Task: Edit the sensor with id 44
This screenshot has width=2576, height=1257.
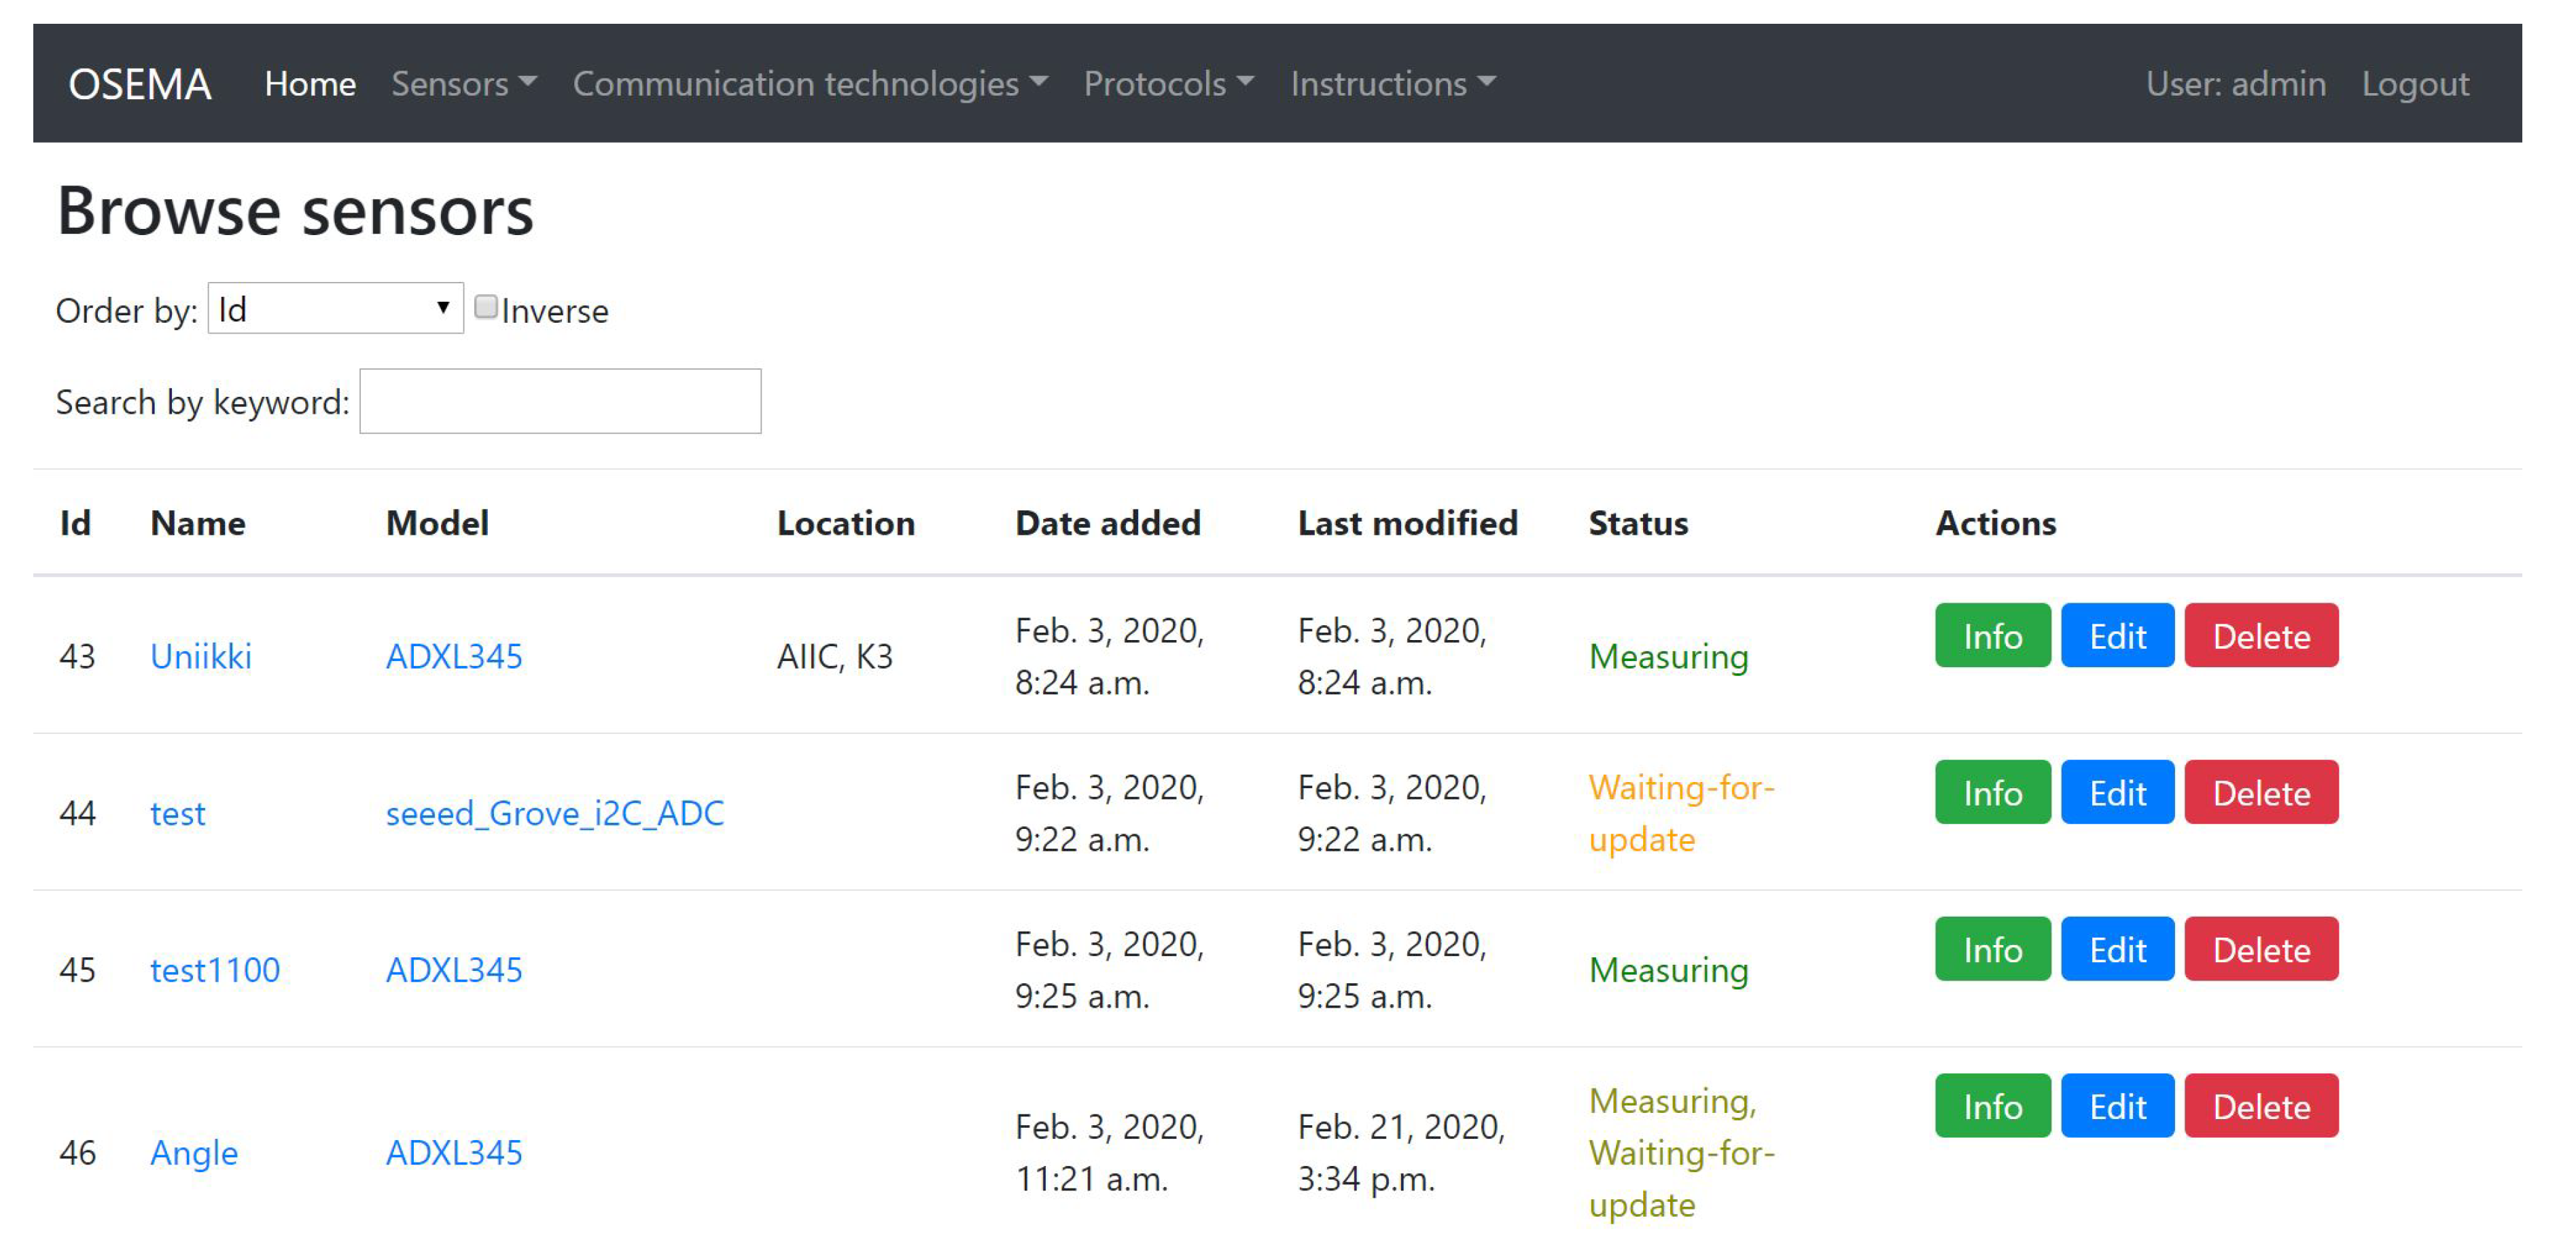Action: click(x=2116, y=793)
